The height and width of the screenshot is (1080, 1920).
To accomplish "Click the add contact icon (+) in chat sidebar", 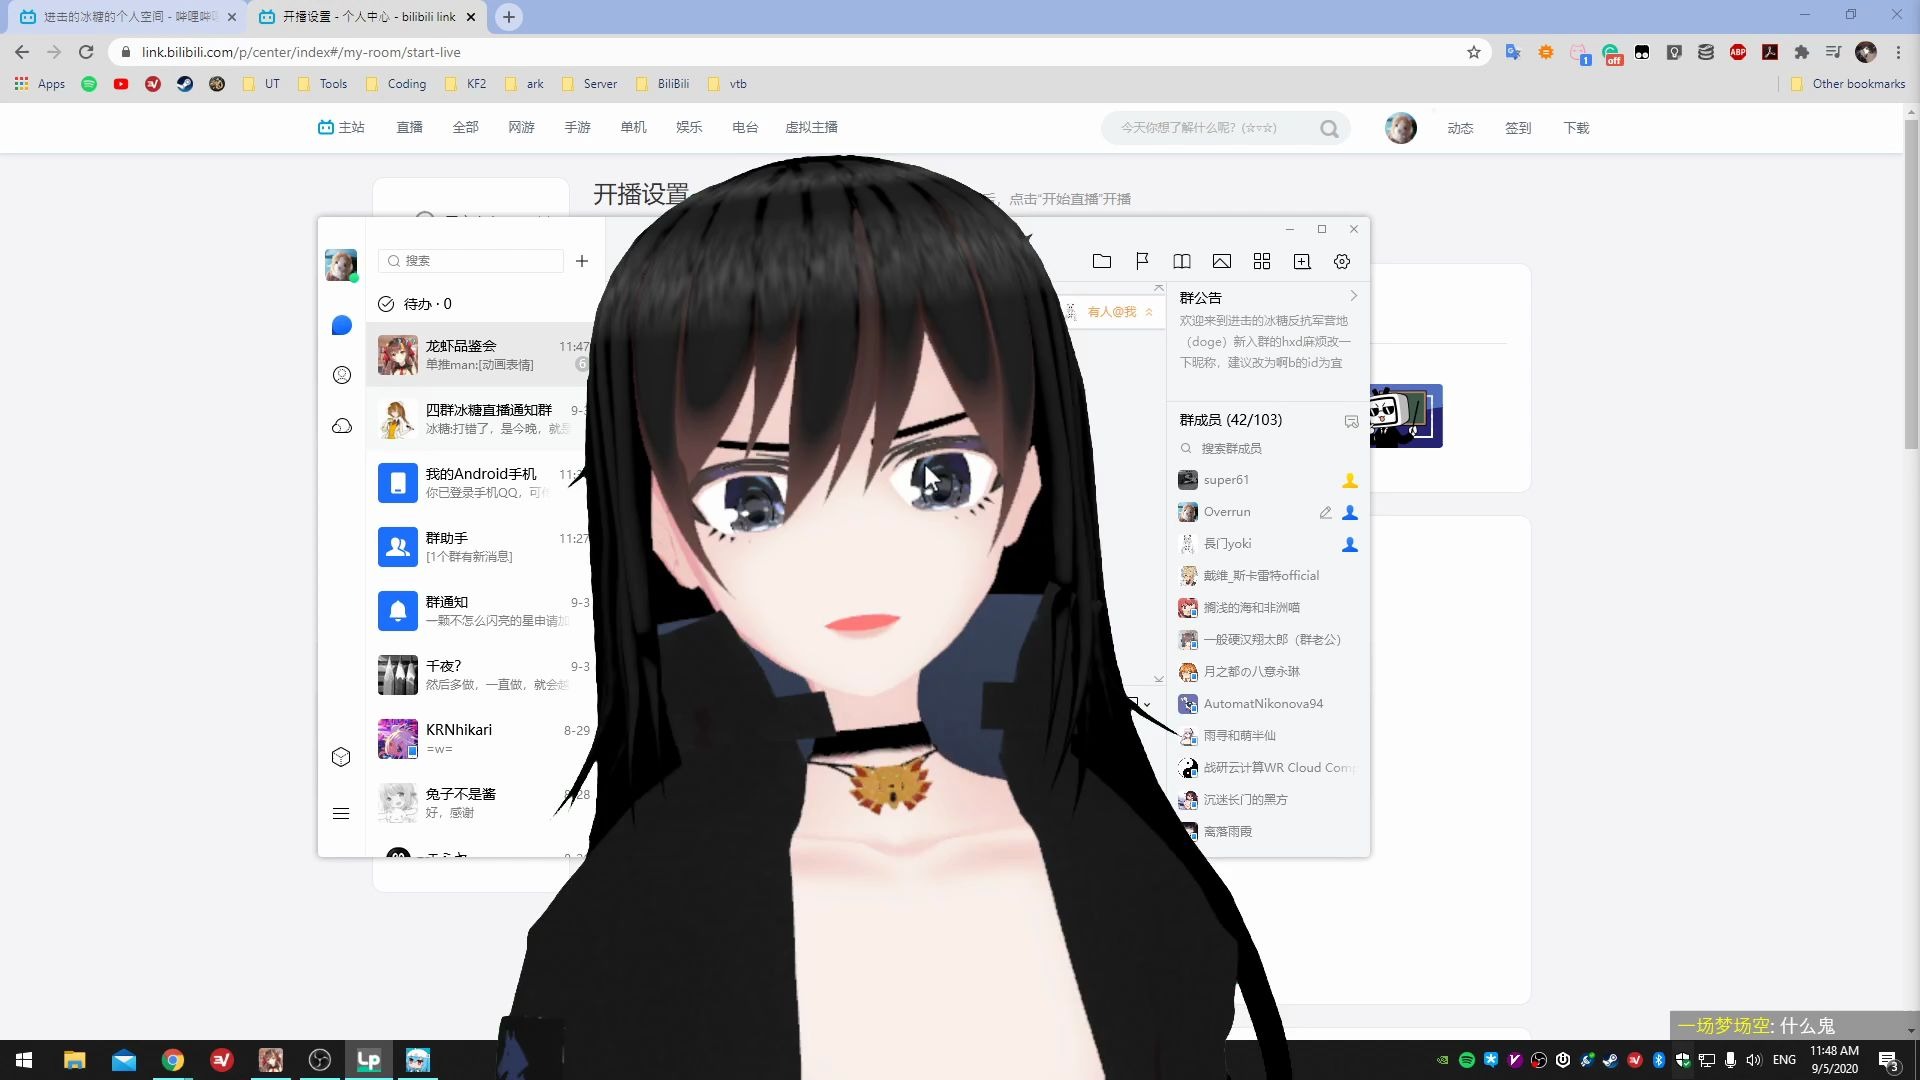I will coord(582,260).
